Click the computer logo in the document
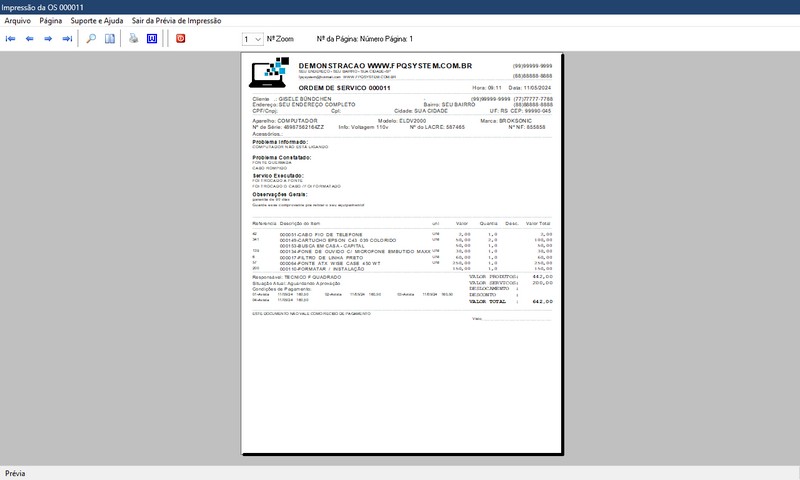Viewport: 800px width, 480px height. click(x=269, y=72)
